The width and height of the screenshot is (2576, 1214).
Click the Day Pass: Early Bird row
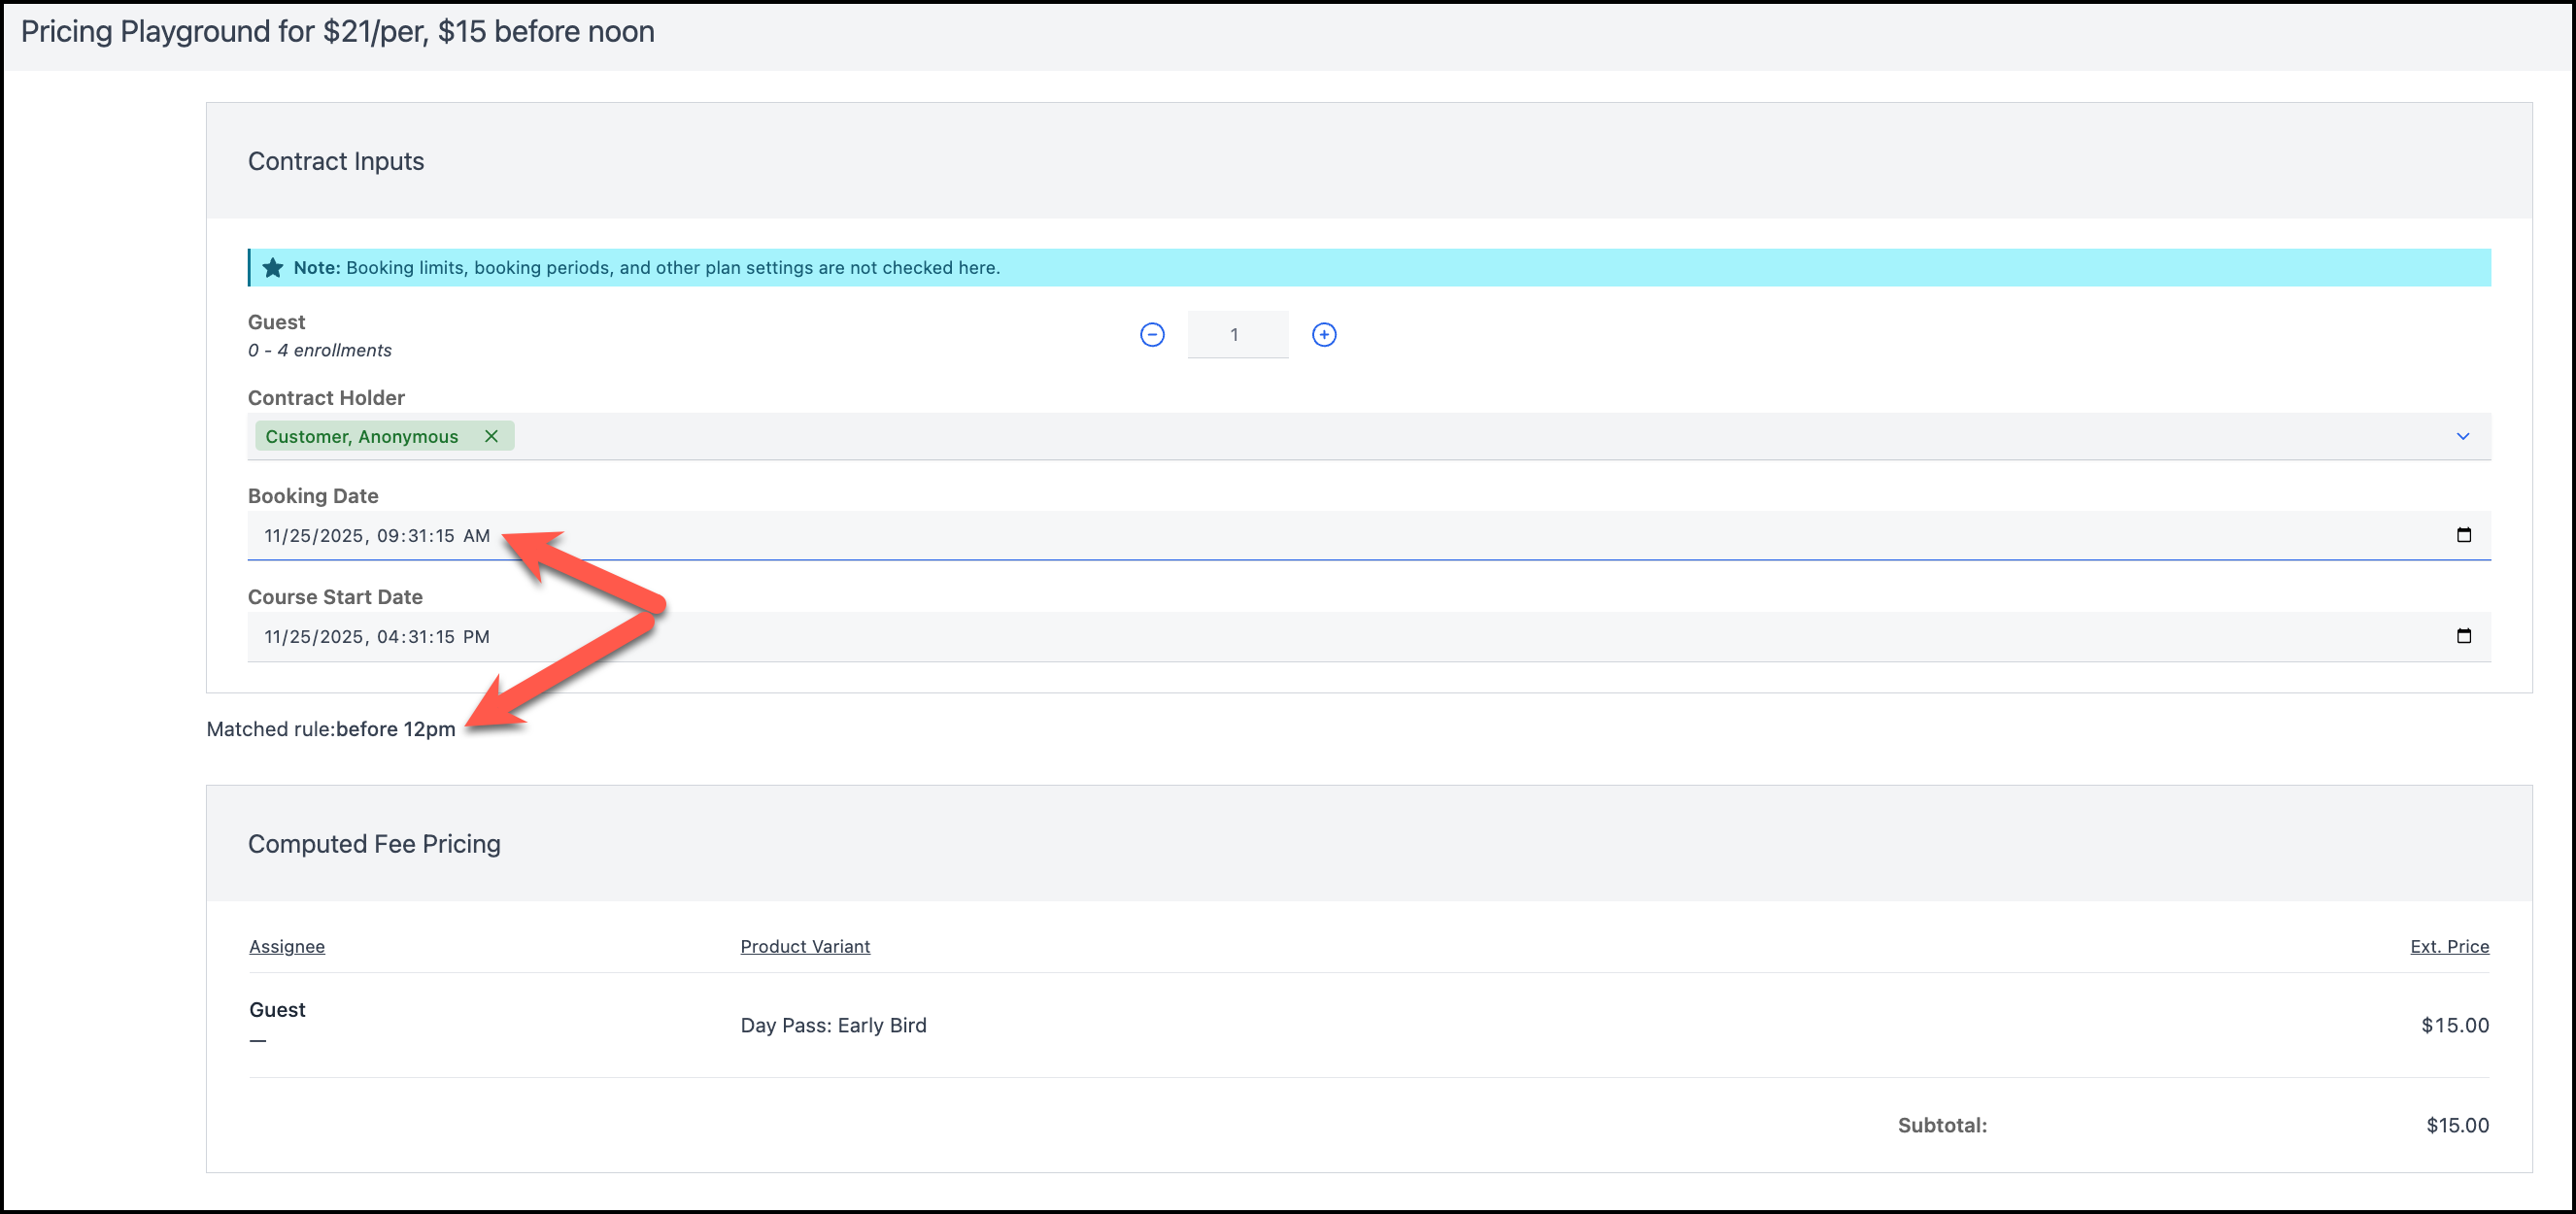pyautogui.click(x=833, y=1025)
